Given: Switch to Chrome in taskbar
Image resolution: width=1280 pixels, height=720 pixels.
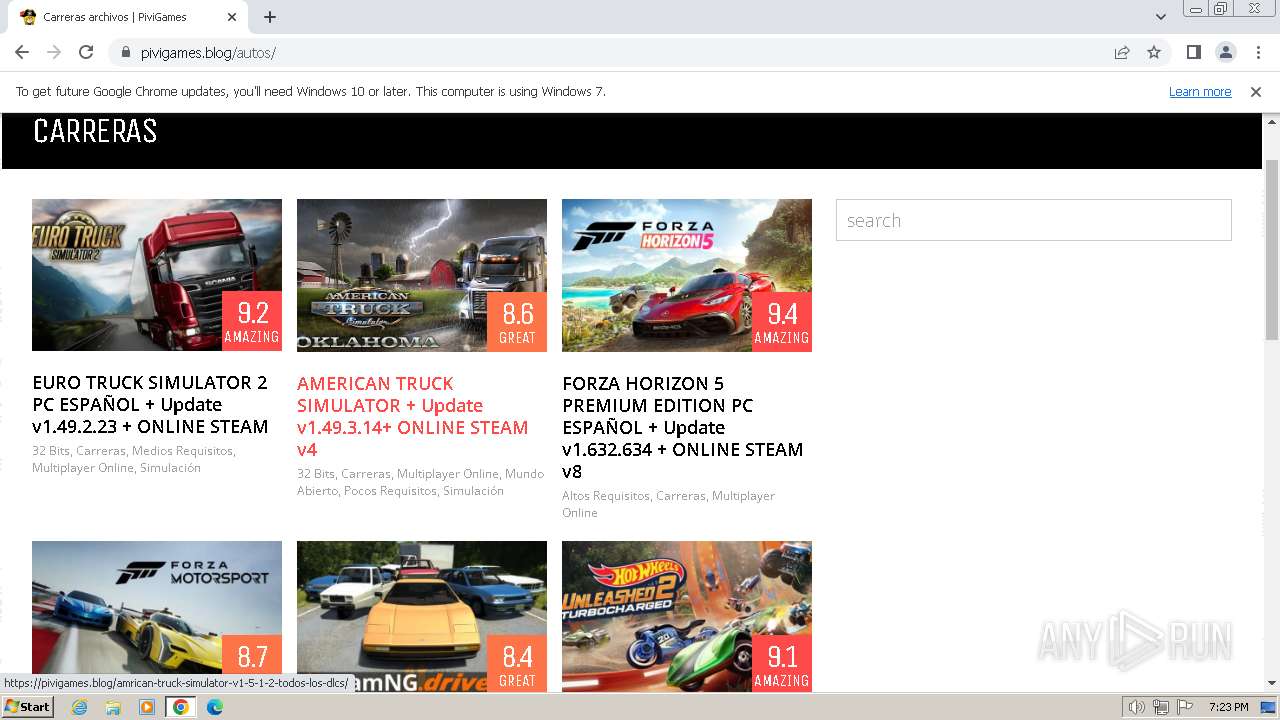Looking at the screenshot, I should click(x=180, y=707).
